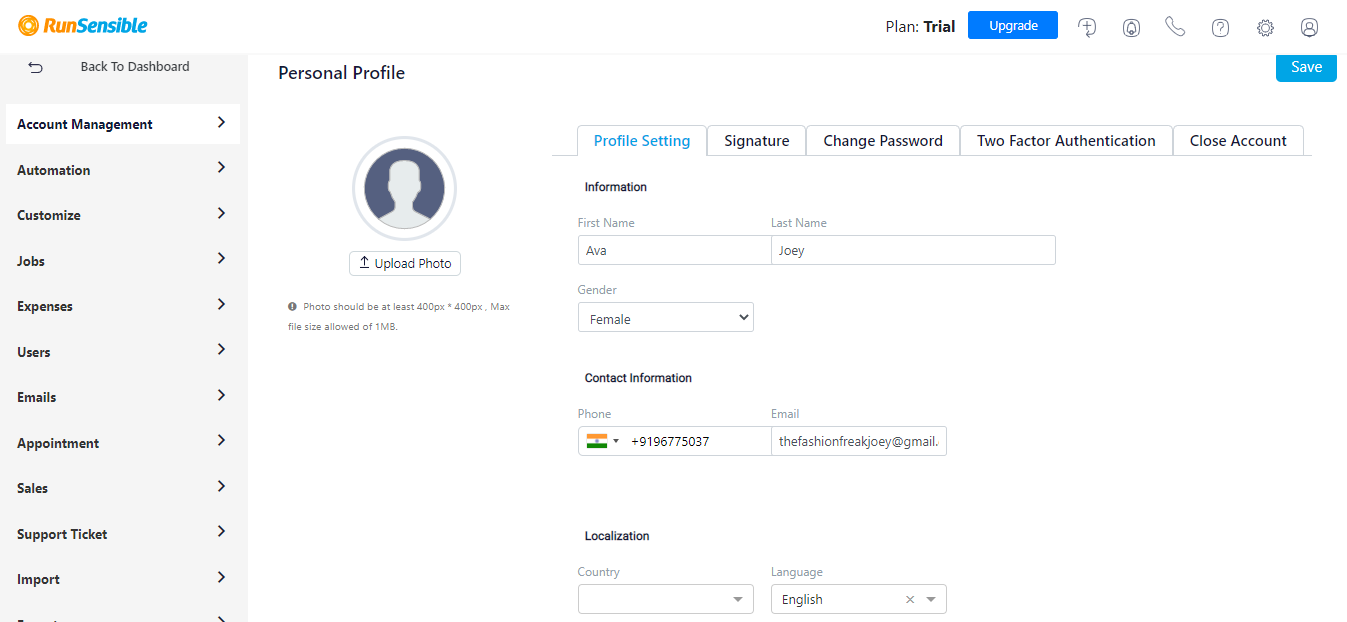Image resolution: width=1347 pixels, height=622 pixels.
Task: Click the Localization section heading
Action: pyautogui.click(x=617, y=536)
